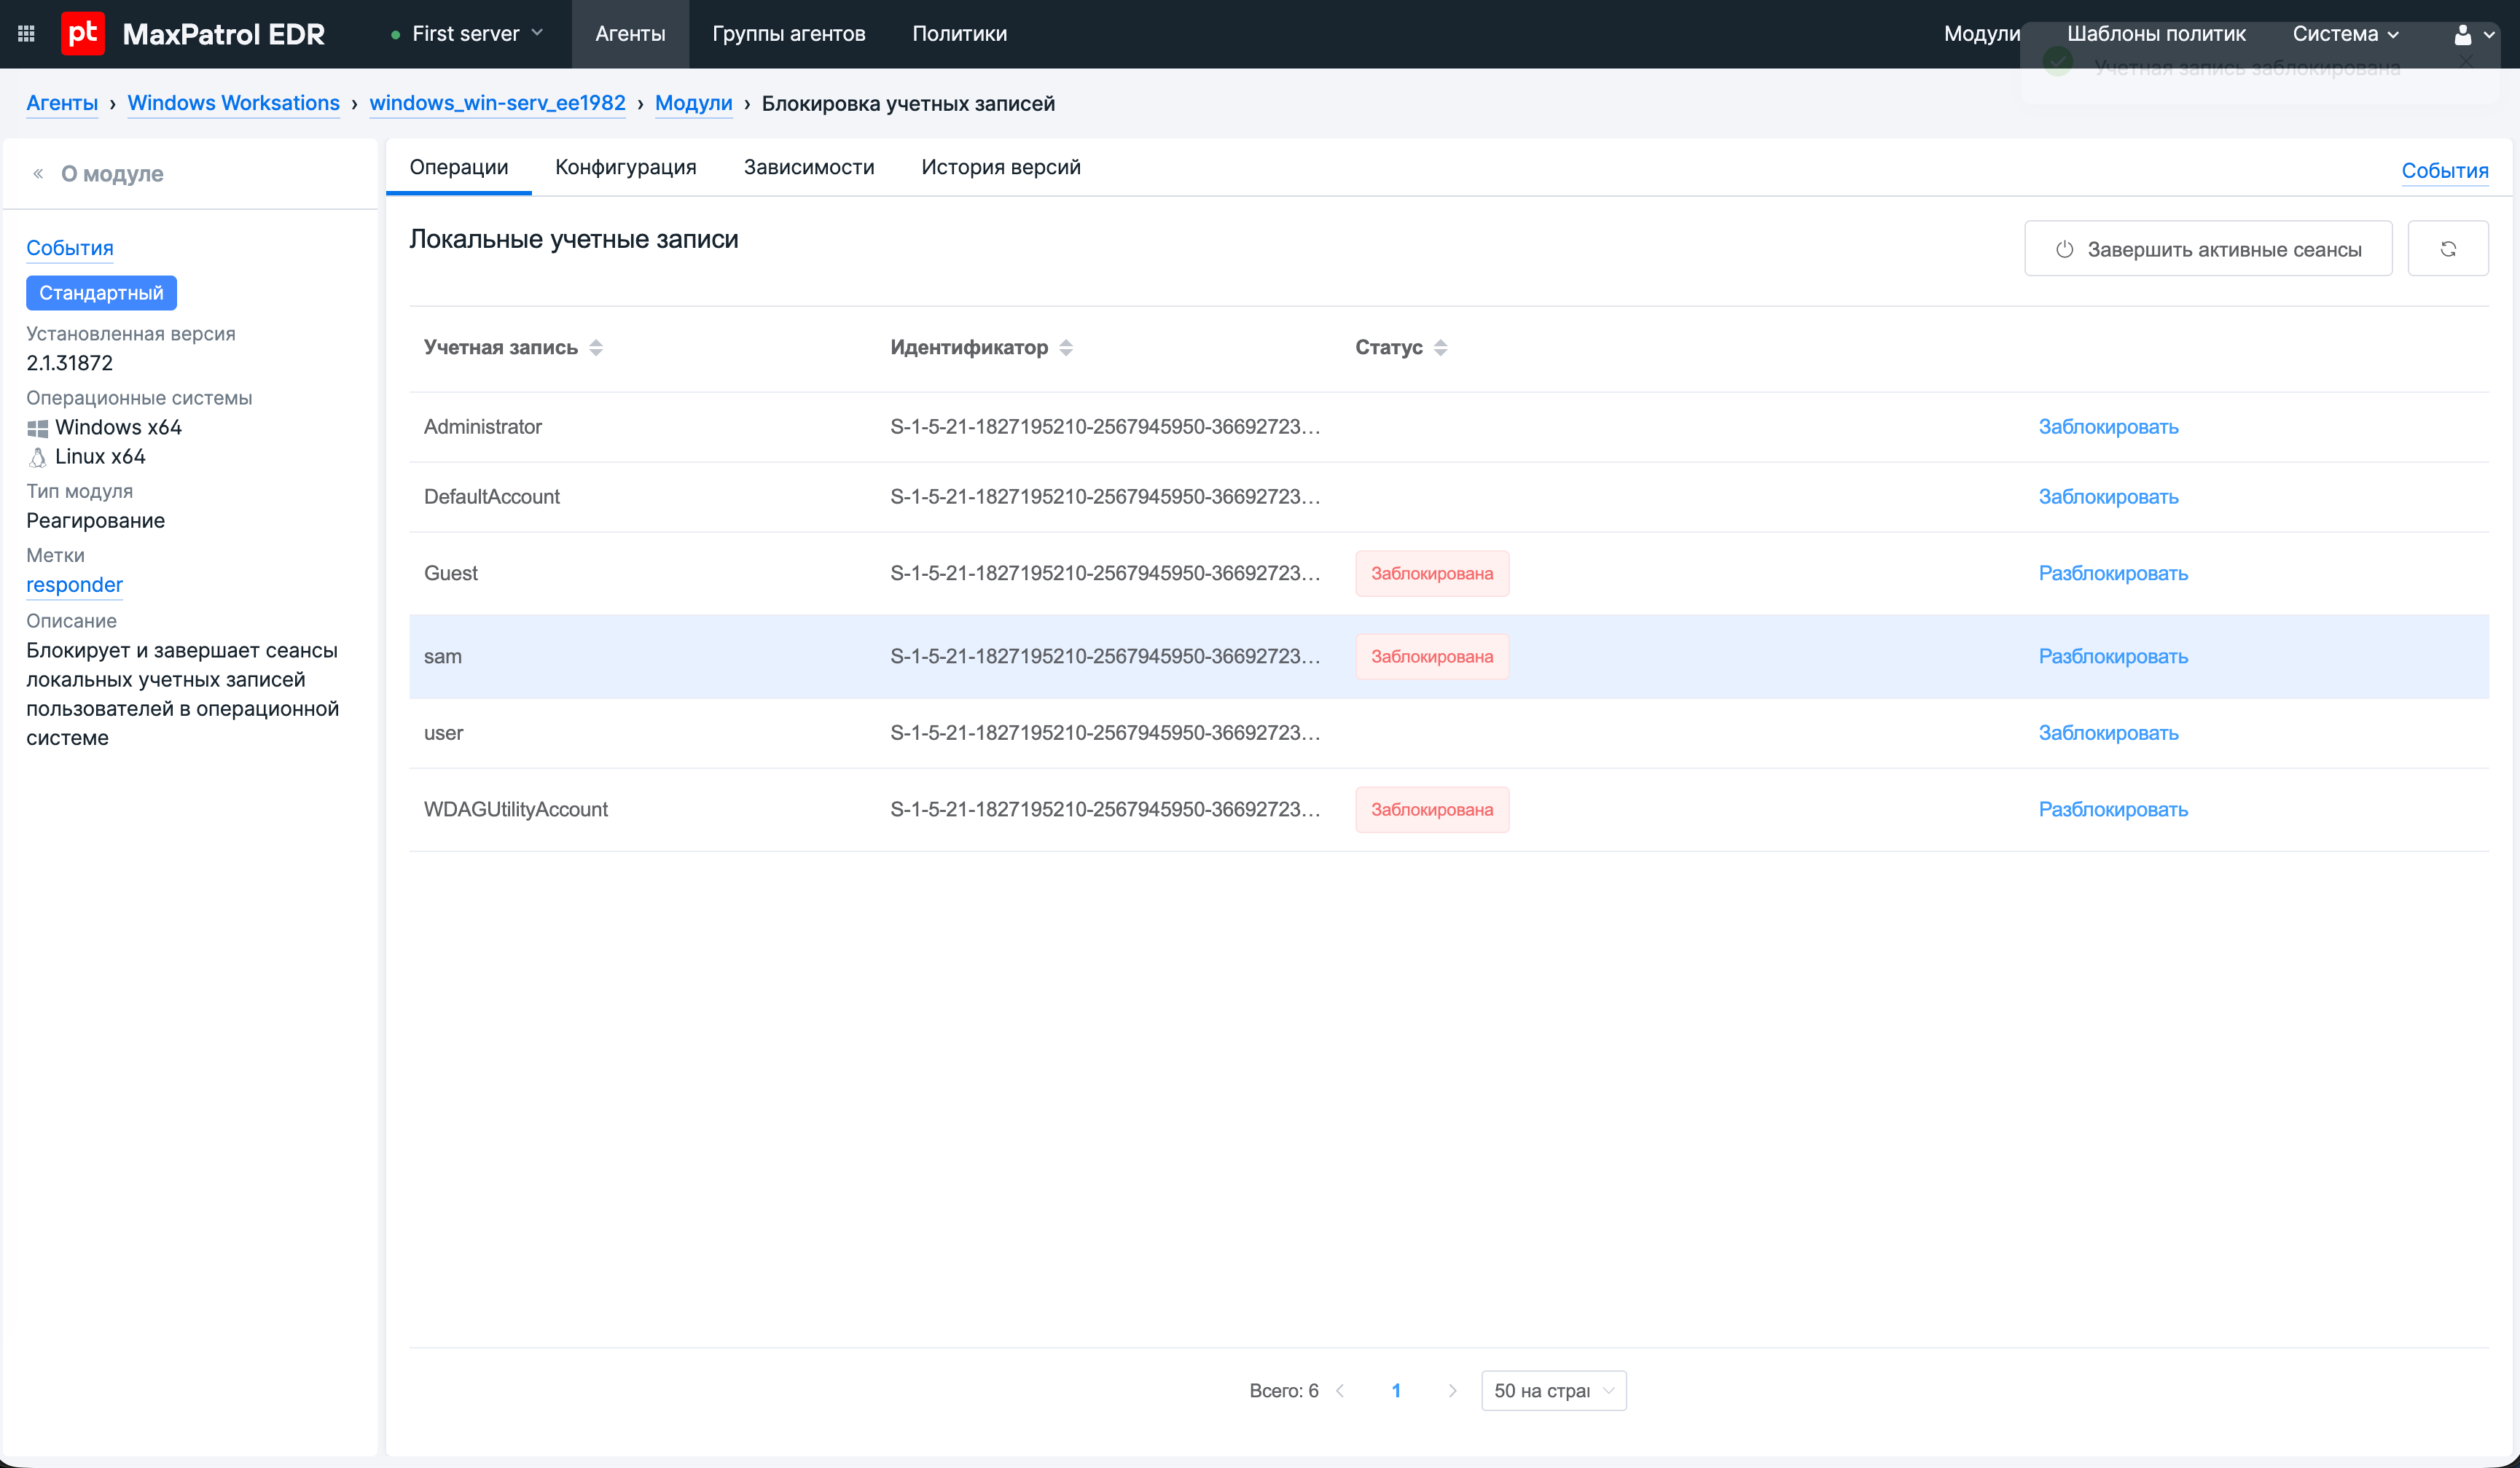This screenshot has height=1468, width=2520.
Task: Open the Система dropdown menu
Action: [x=2345, y=34]
